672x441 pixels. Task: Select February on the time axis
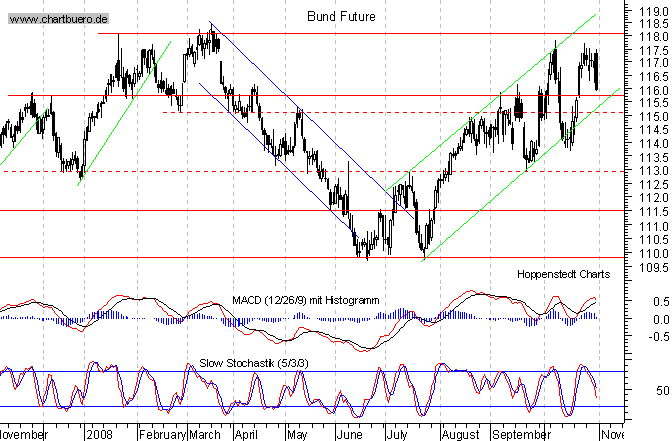161,435
